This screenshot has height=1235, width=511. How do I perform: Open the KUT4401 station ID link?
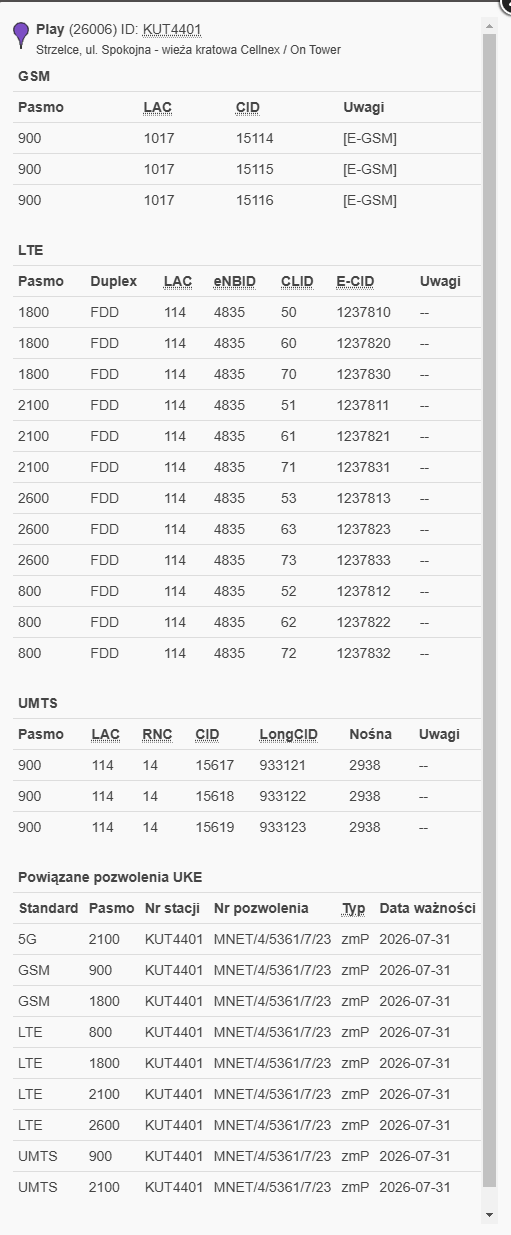(172, 30)
